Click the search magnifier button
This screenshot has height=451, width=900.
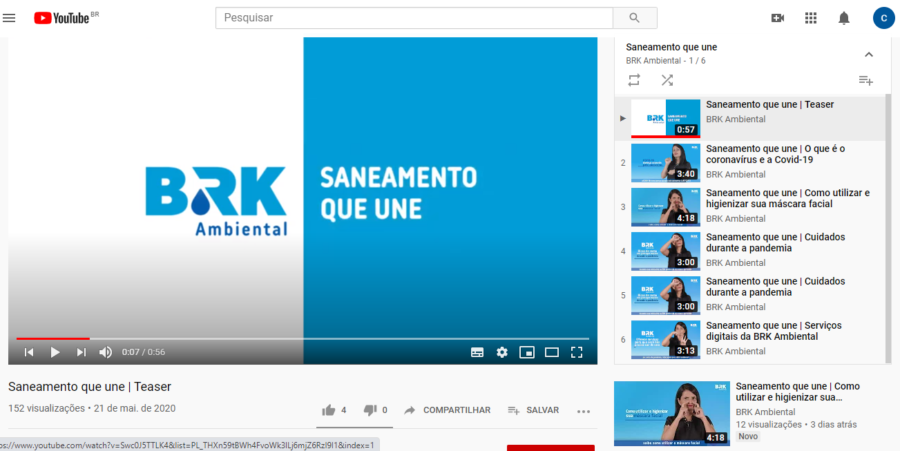point(635,18)
